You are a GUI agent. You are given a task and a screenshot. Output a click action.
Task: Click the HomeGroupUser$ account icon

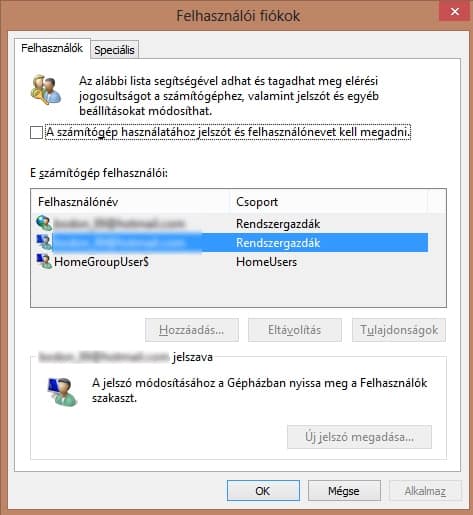click(44, 262)
